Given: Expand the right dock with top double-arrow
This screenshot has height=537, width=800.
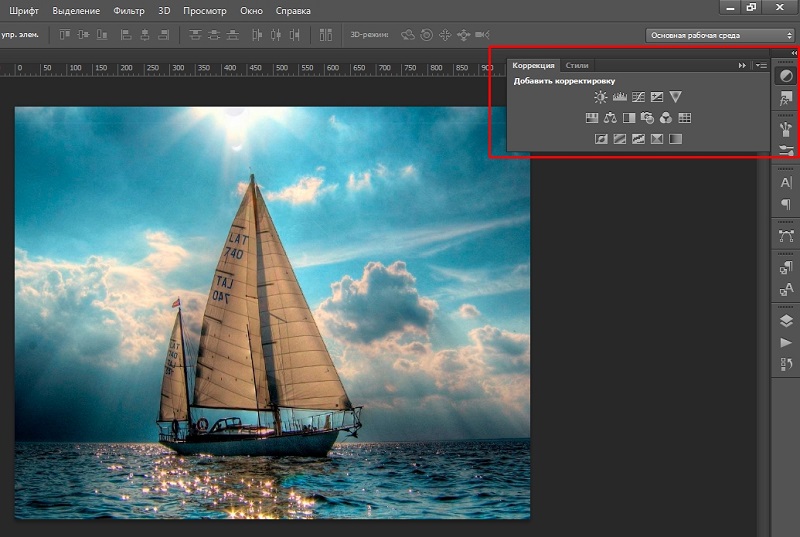Looking at the screenshot, I should 794,53.
